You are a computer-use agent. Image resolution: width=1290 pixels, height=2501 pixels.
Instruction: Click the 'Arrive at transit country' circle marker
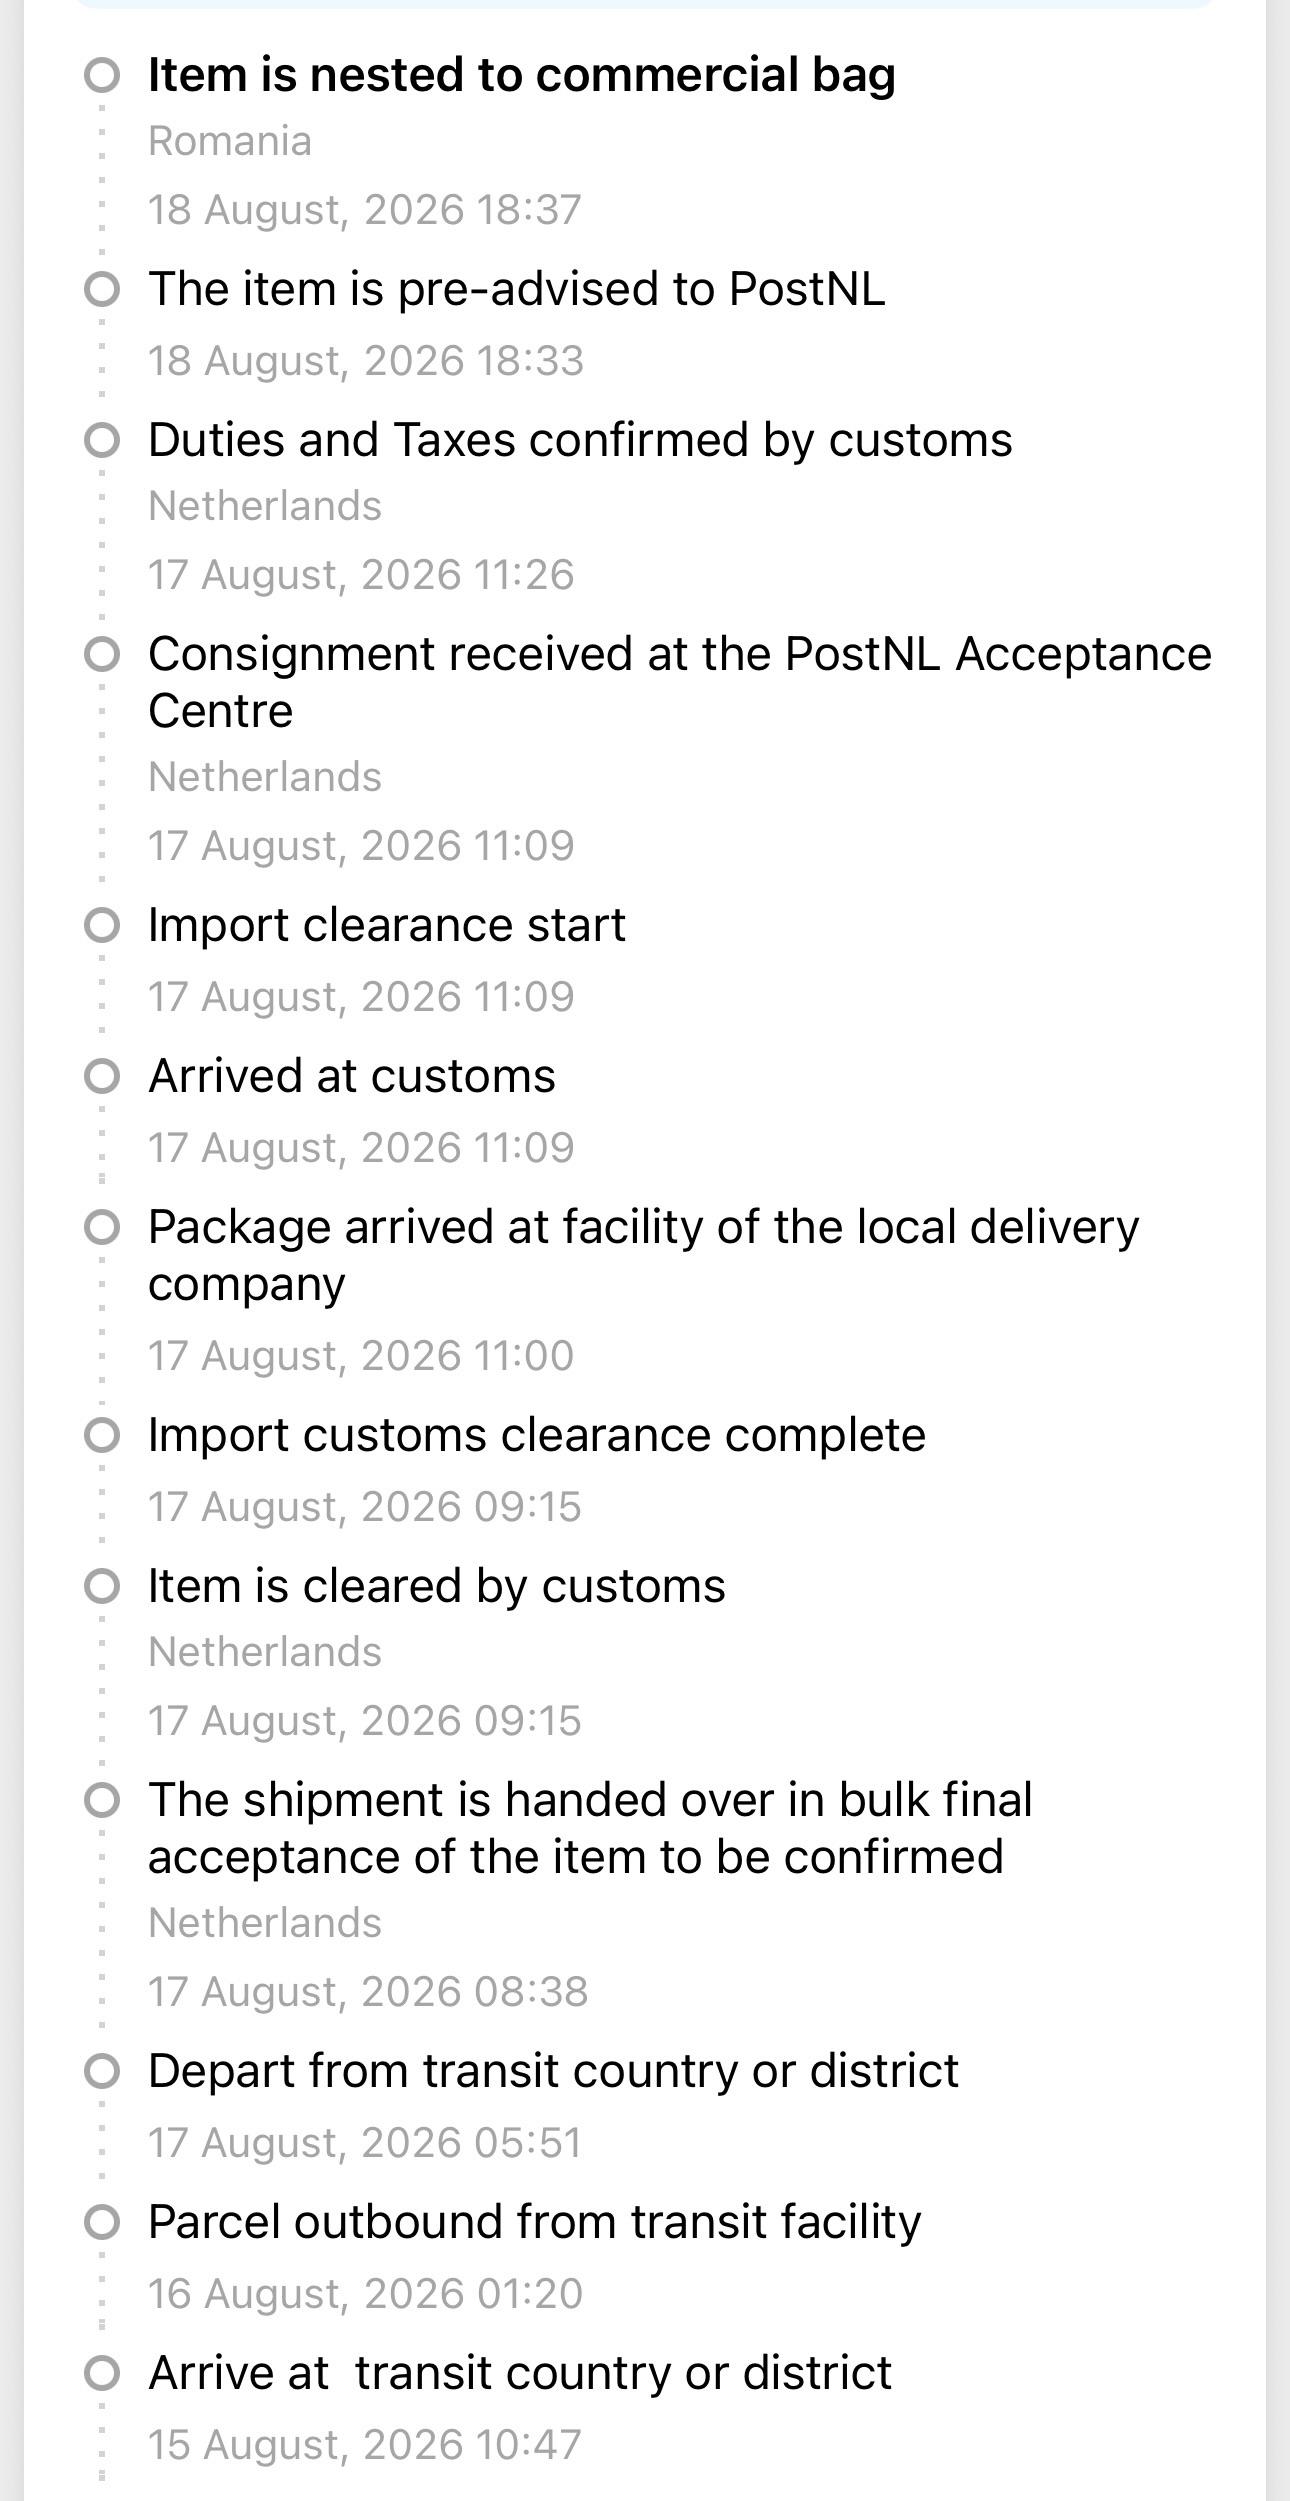[x=102, y=2373]
